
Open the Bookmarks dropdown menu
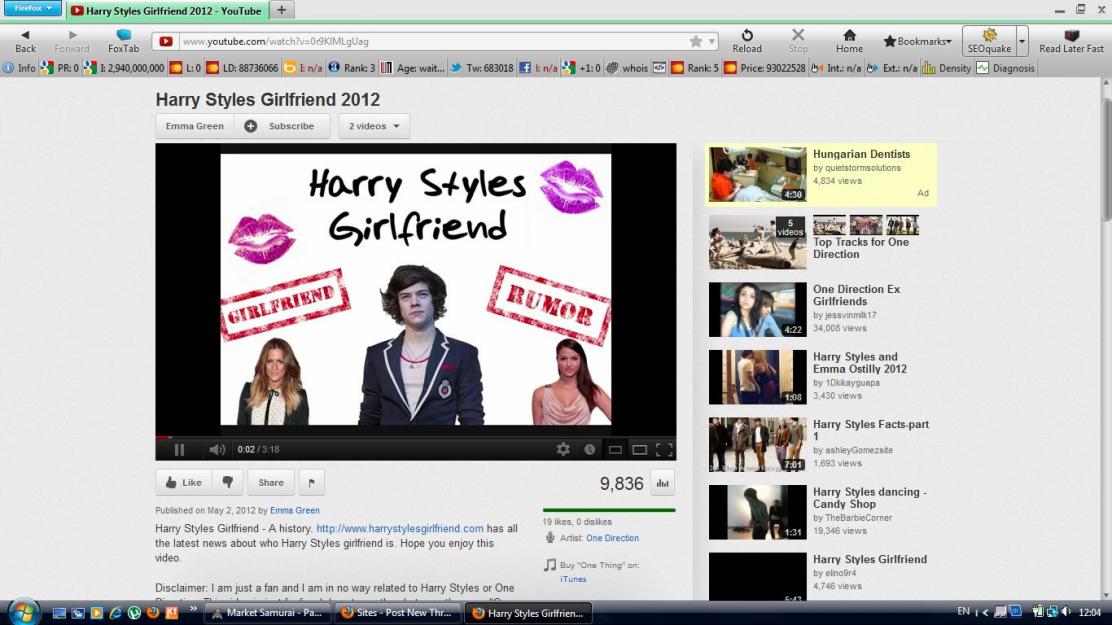917,41
